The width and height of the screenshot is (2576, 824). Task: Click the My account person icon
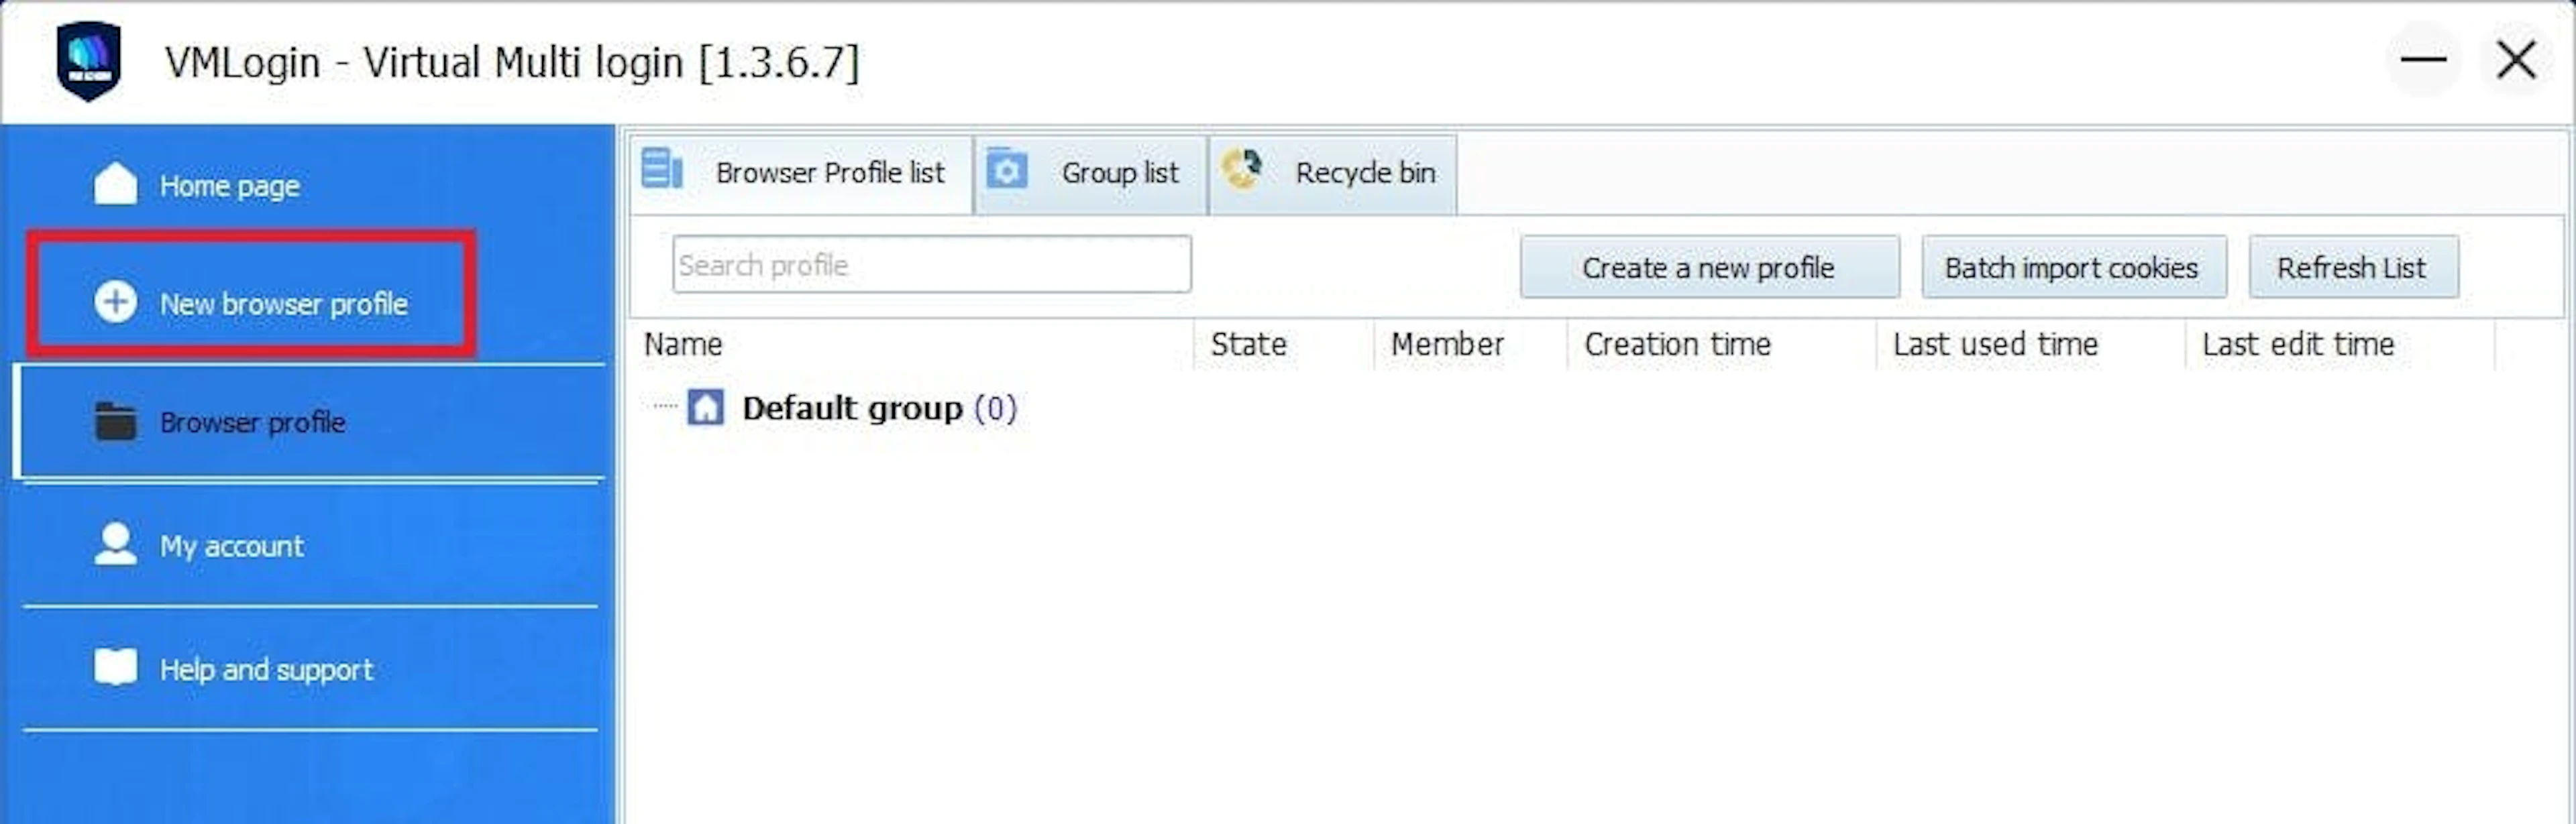pyautogui.click(x=115, y=545)
